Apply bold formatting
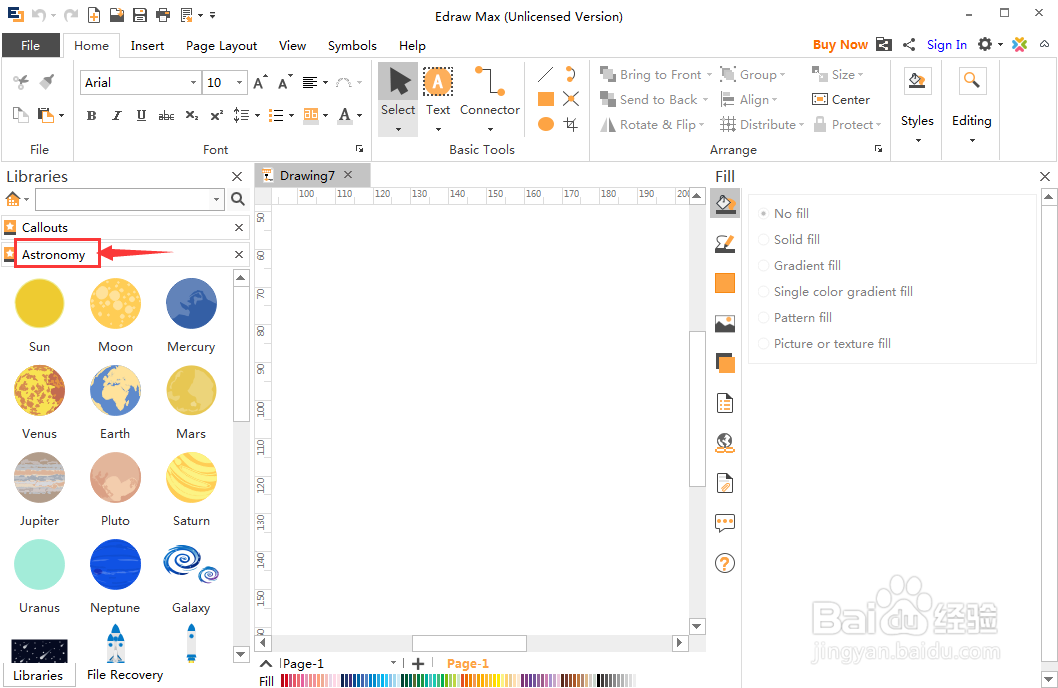 [91, 115]
